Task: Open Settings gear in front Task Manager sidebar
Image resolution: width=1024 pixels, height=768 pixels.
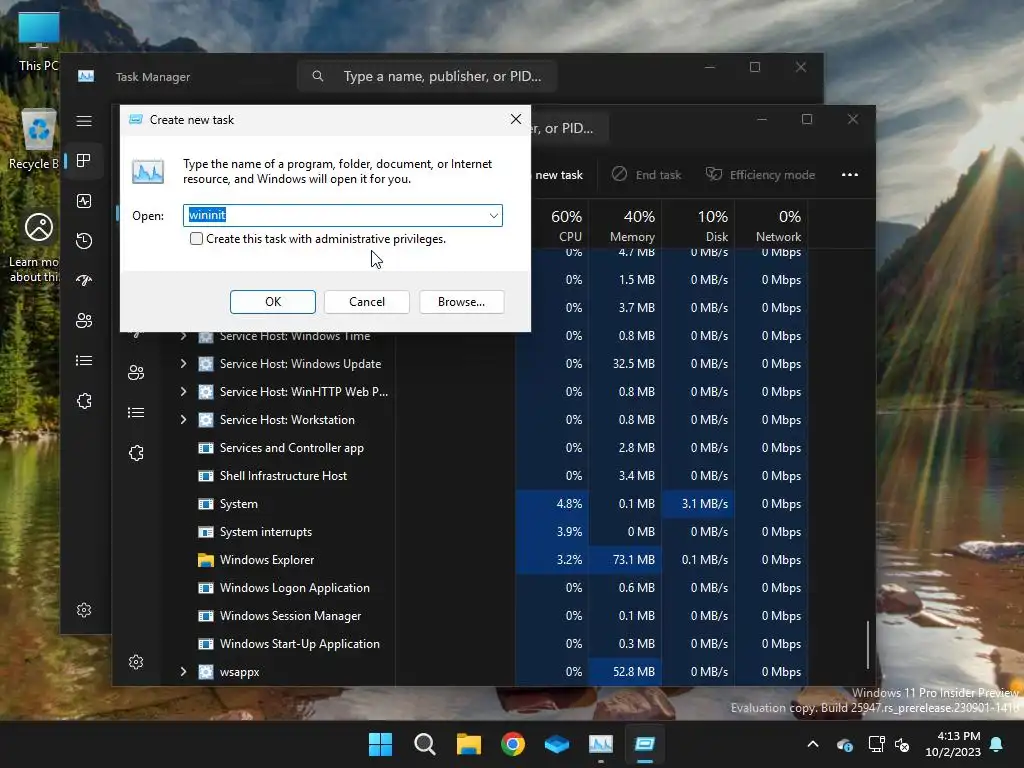Action: click(136, 662)
